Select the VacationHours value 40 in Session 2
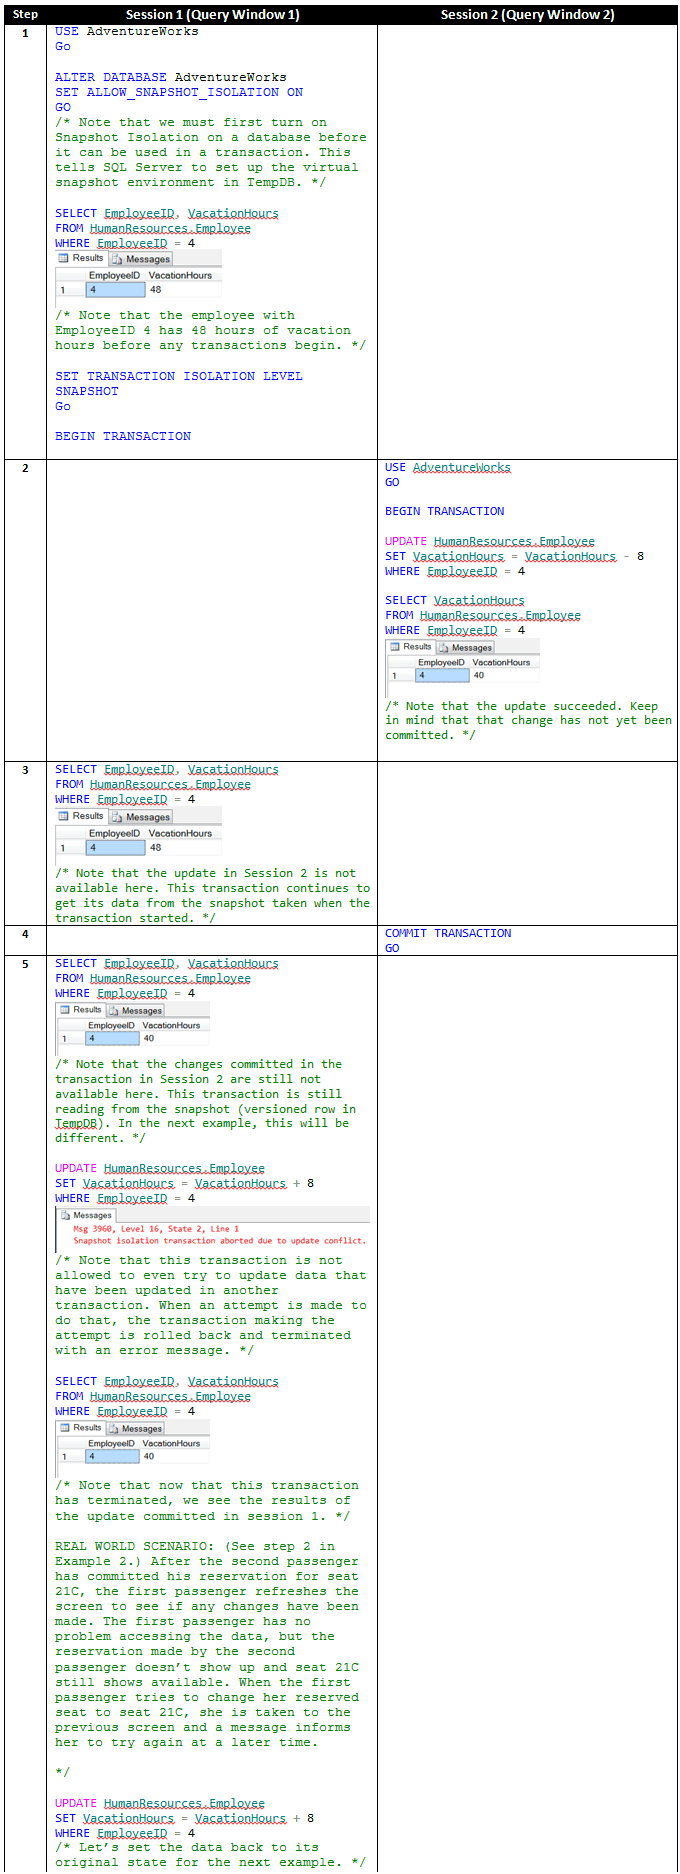 [x=479, y=675]
